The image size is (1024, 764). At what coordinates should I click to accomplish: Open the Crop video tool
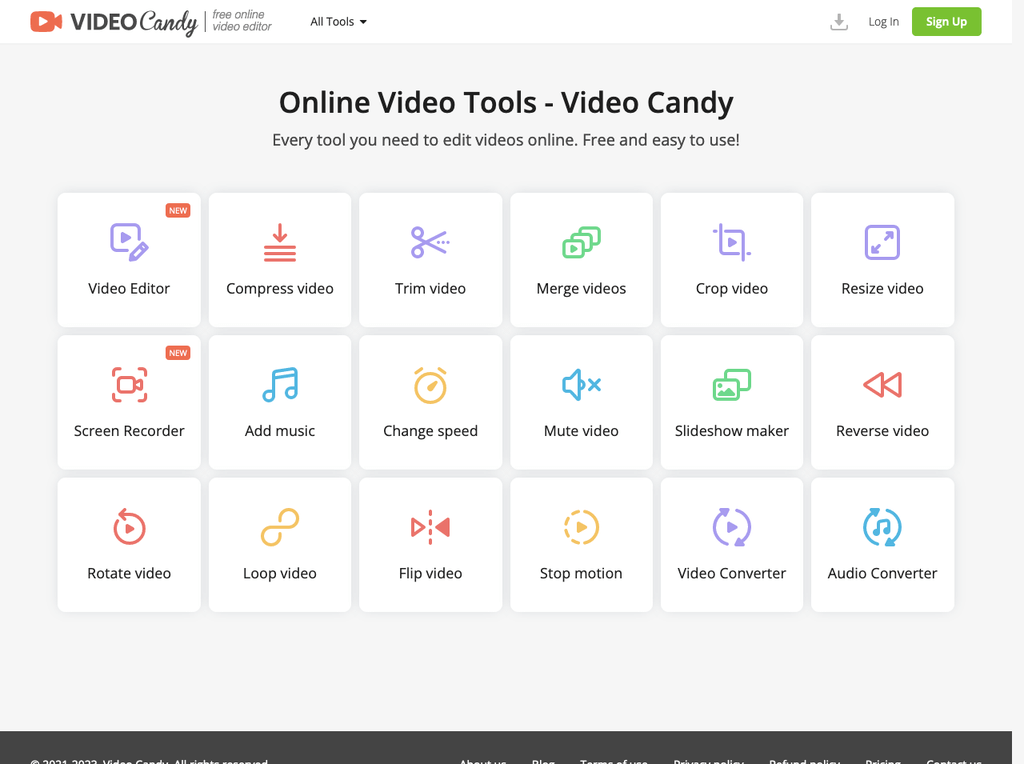tap(731, 260)
